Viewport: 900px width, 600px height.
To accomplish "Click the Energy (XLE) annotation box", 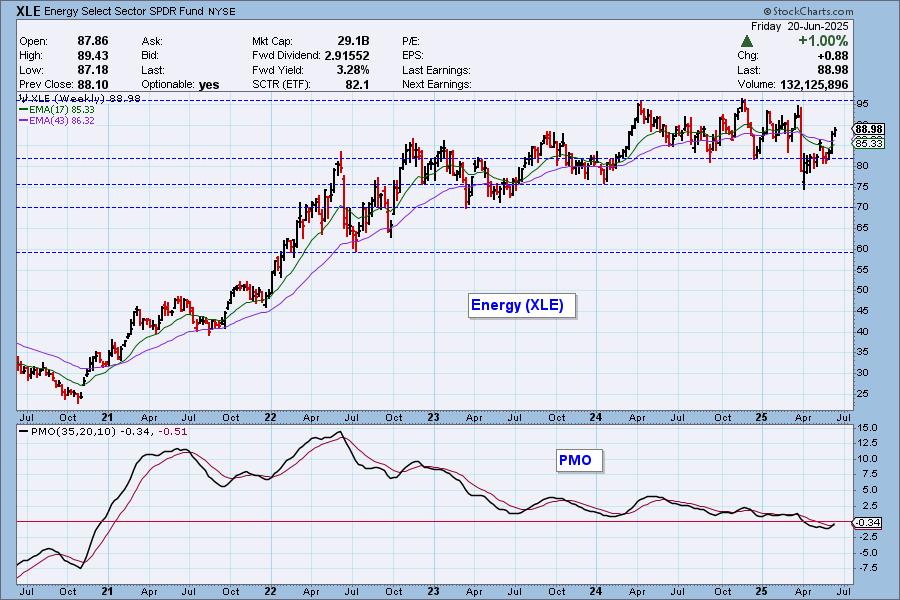I will 522,305.
